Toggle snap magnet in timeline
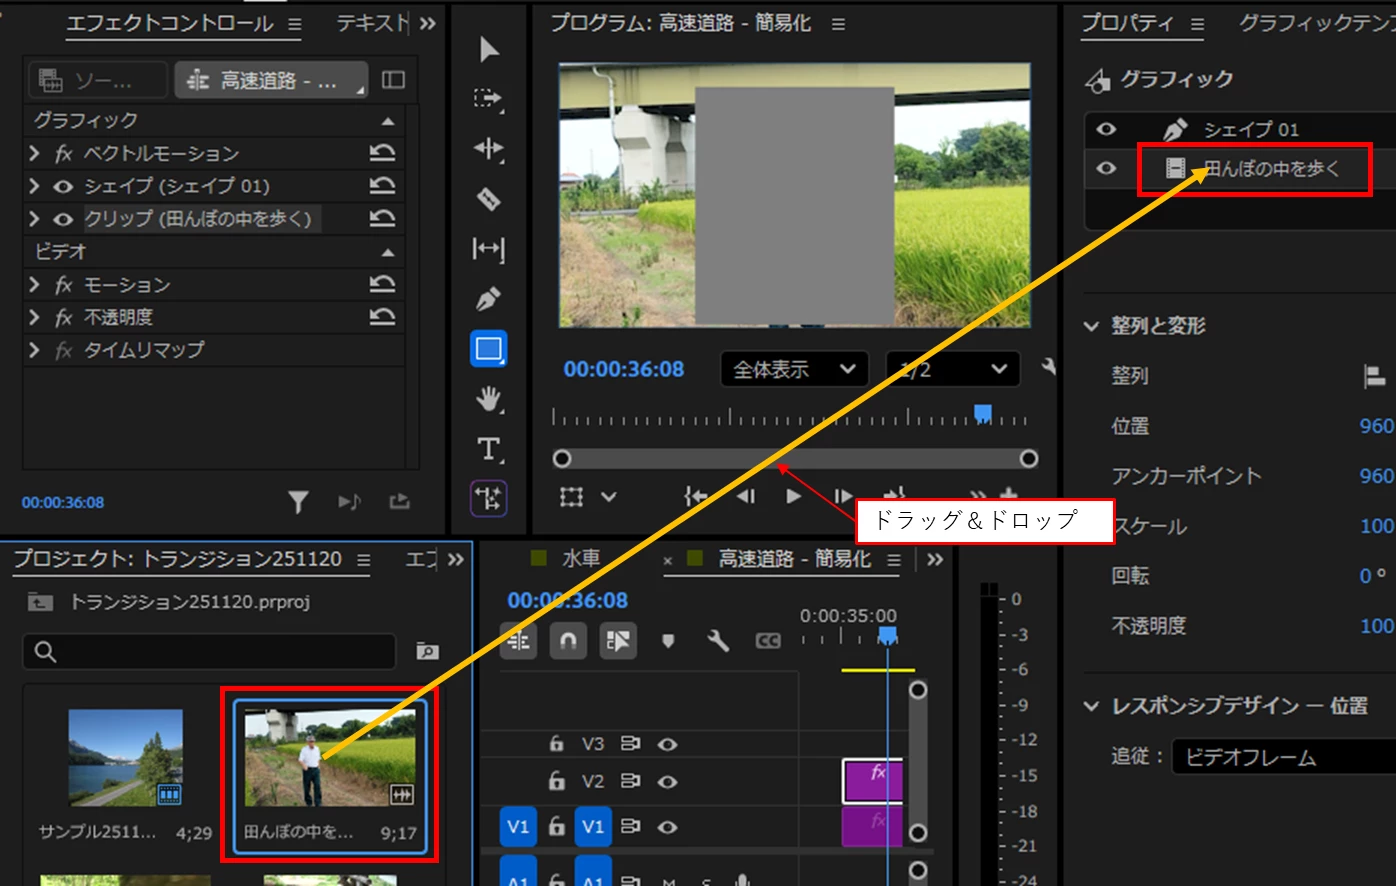 pyautogui.click(x=568, y=641)
